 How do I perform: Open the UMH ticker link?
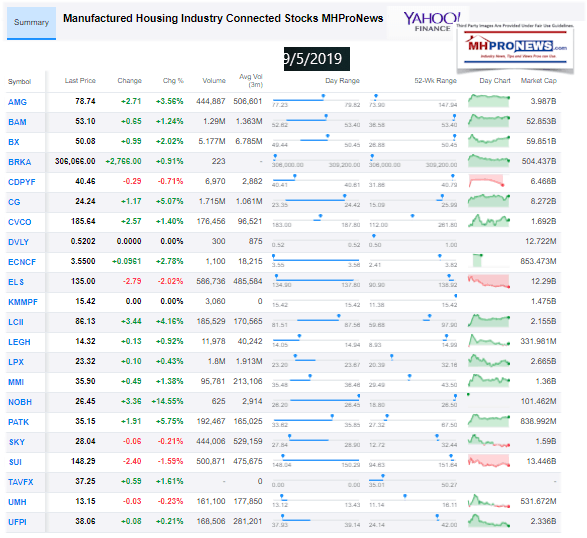(x=17, y=502)
